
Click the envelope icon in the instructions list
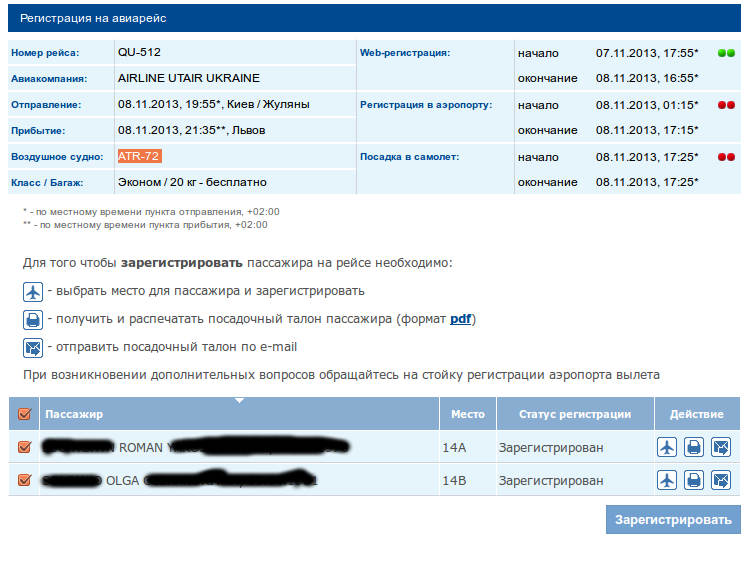point(33,348)
